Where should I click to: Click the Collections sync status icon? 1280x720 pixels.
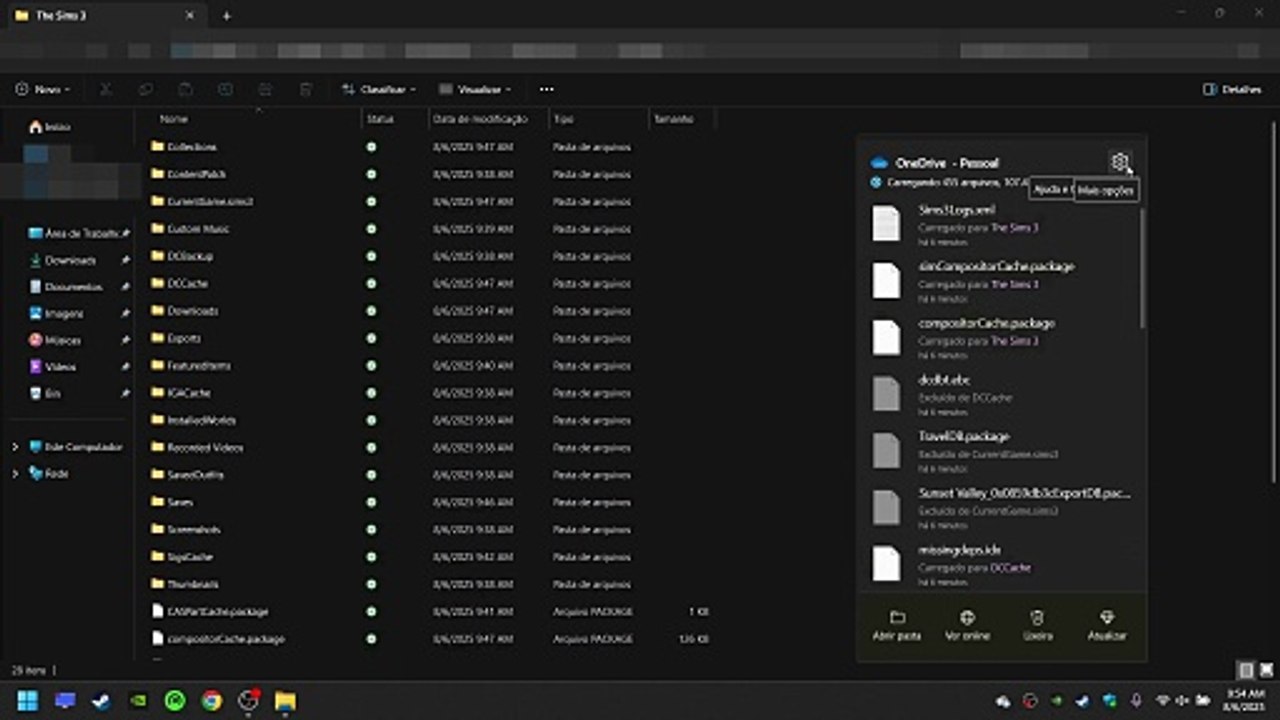click(x=372, y=147)
